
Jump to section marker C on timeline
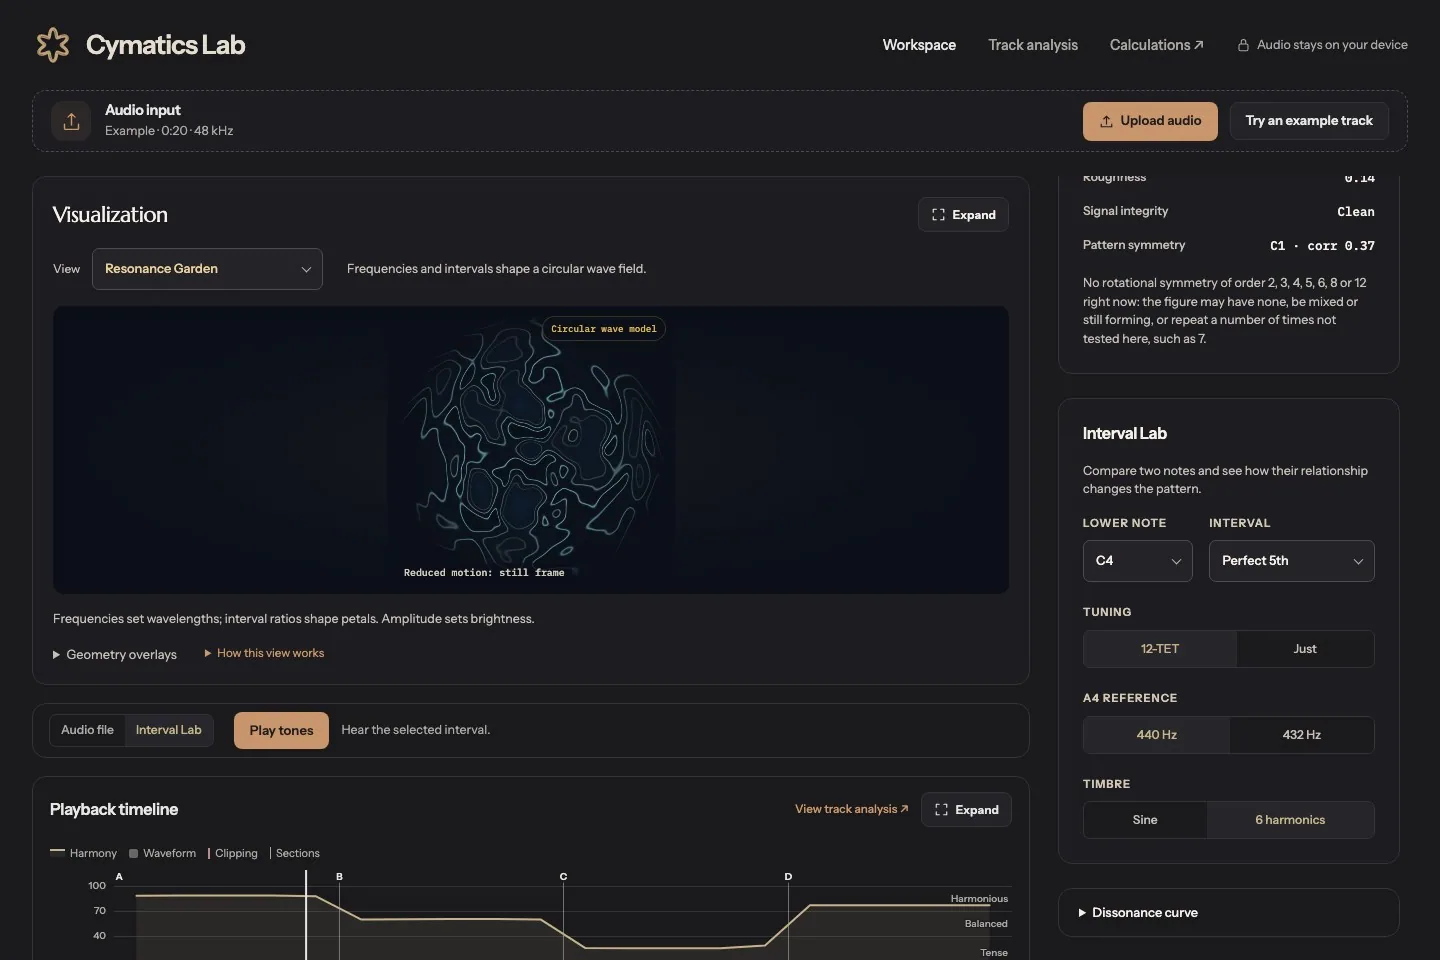point(563,877)
